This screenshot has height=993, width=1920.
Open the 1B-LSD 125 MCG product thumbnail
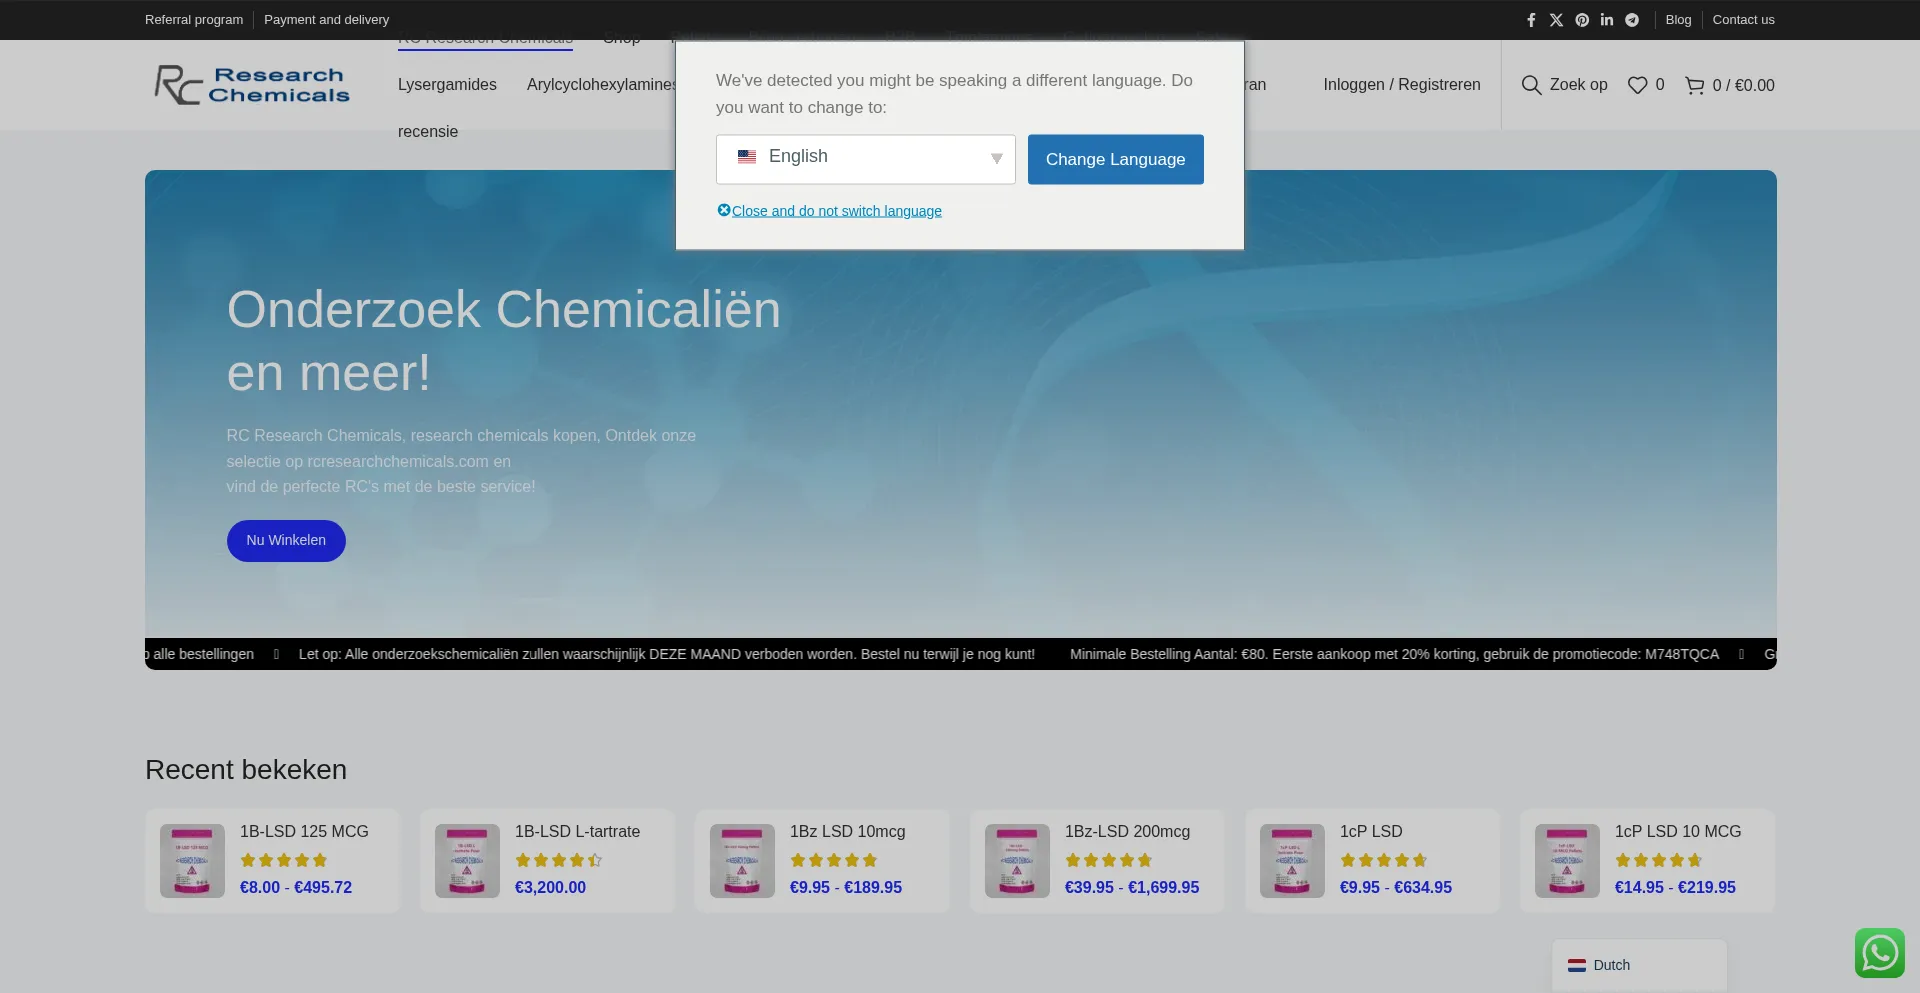192,861
